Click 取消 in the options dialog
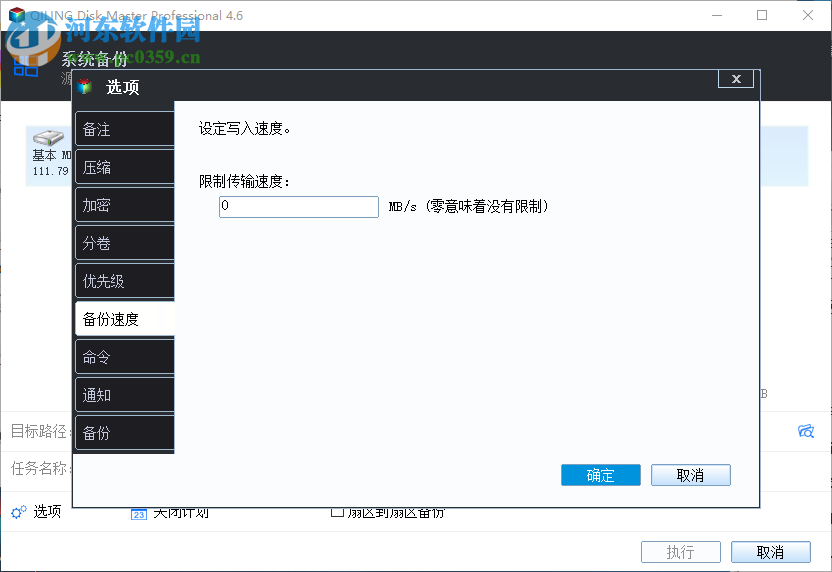Viewport: 832px width, 572px height. 690,475
